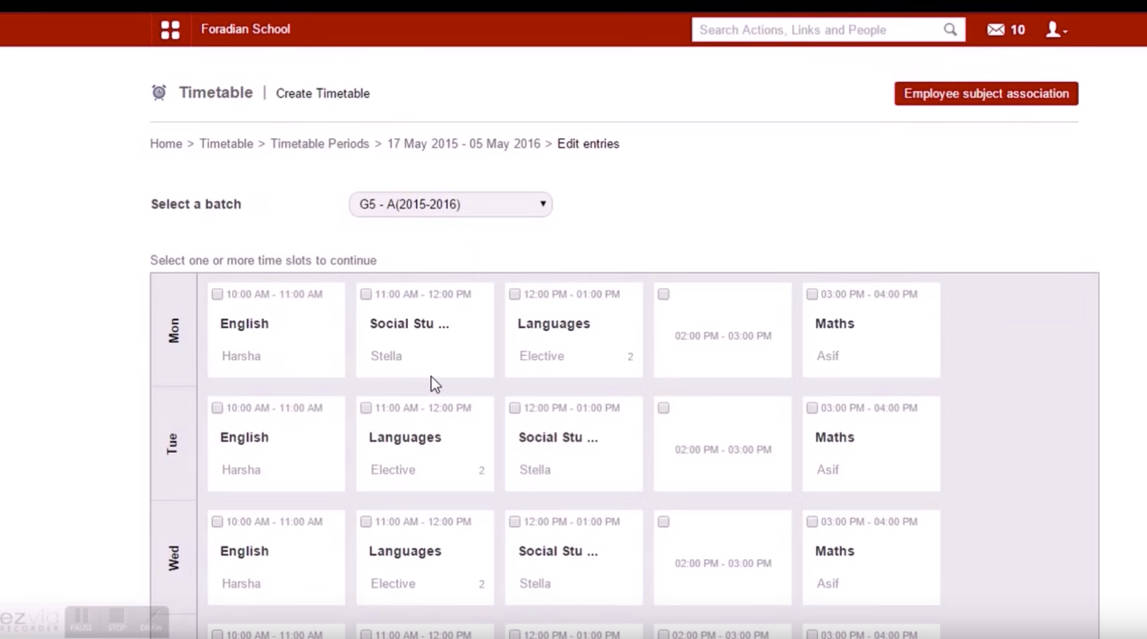Open the user profile icon menu
The width and height of the screenshot is (1147, 639).
pos(1052,29)
